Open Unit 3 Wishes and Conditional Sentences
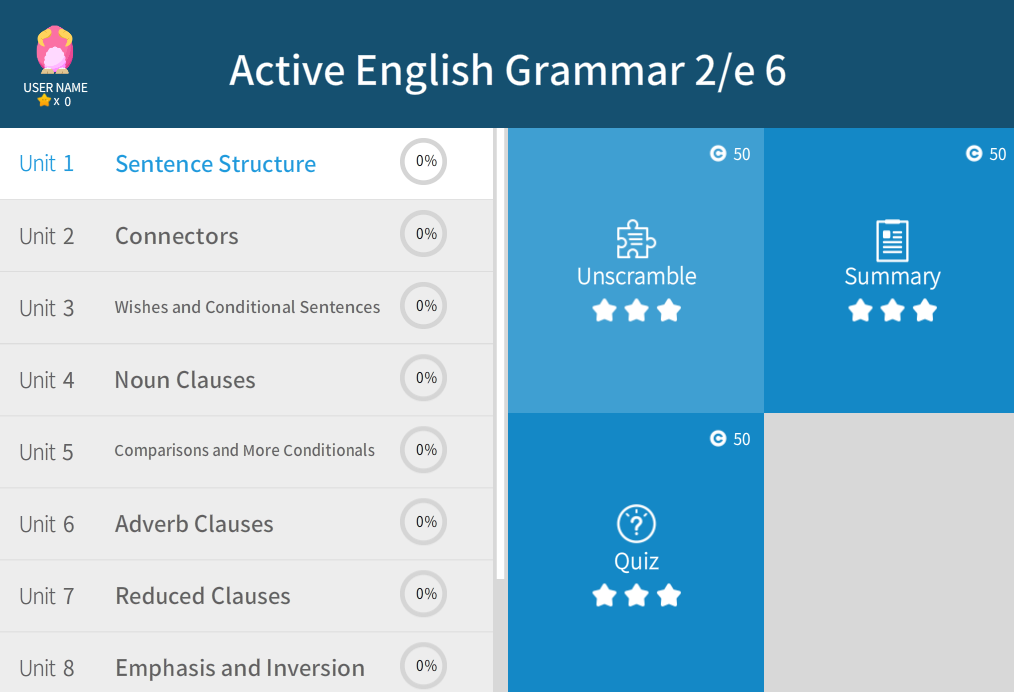The image size is (1014, 692). pyautogui.click(x=247, y=308)
